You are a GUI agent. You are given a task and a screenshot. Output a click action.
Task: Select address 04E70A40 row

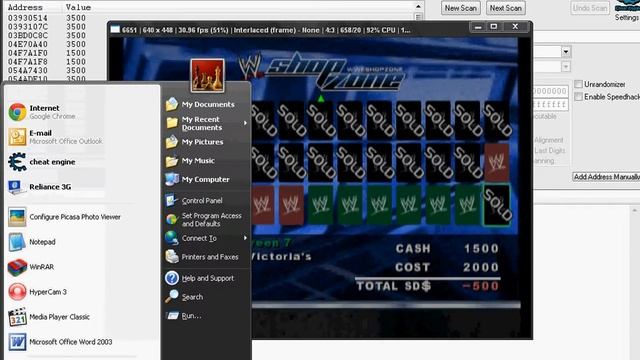click(x=47, y=44)
